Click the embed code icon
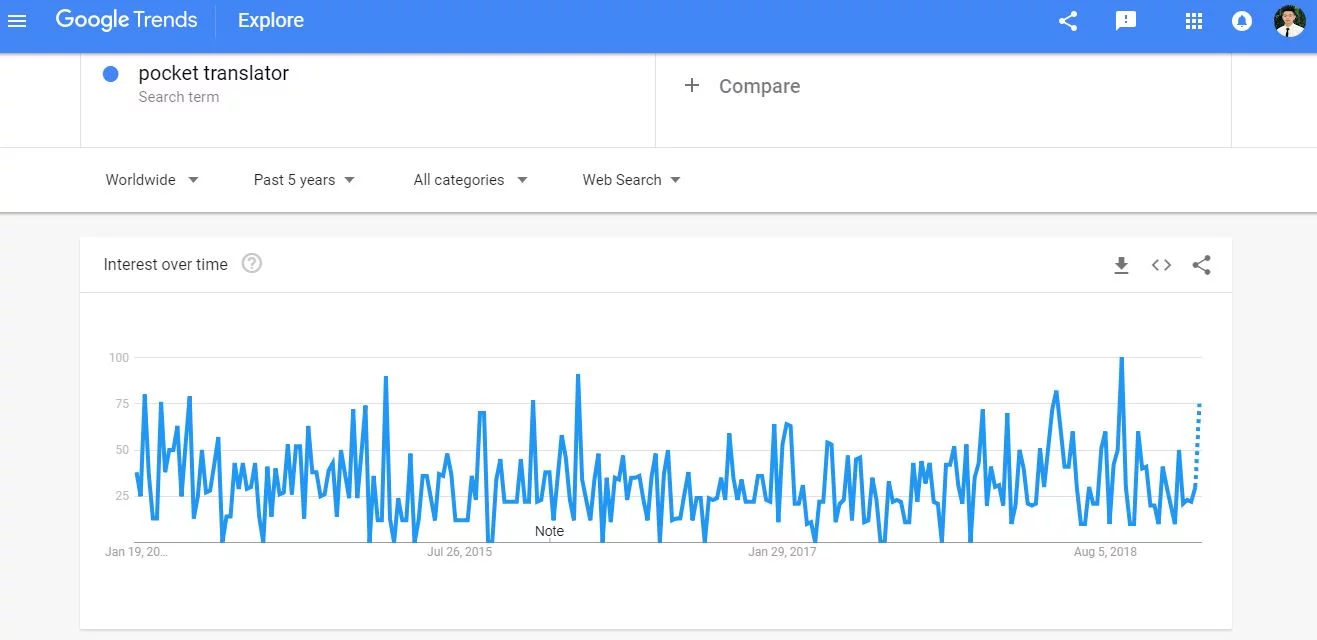Screen dimensions: 1317x640 click(x=1161, y=265)
